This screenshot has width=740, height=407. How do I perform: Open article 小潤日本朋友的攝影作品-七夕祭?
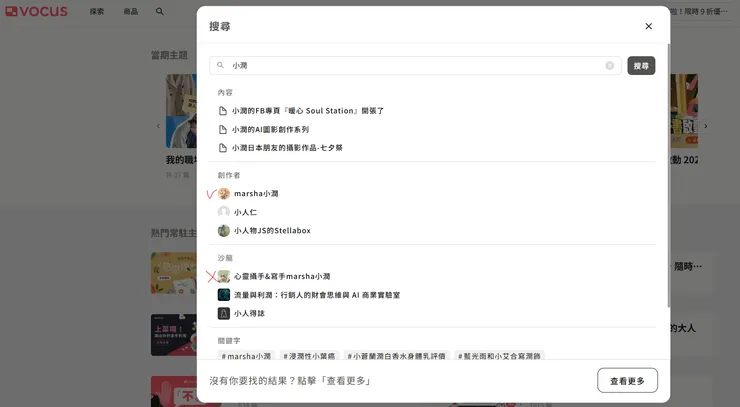click(x=287, y=148)
